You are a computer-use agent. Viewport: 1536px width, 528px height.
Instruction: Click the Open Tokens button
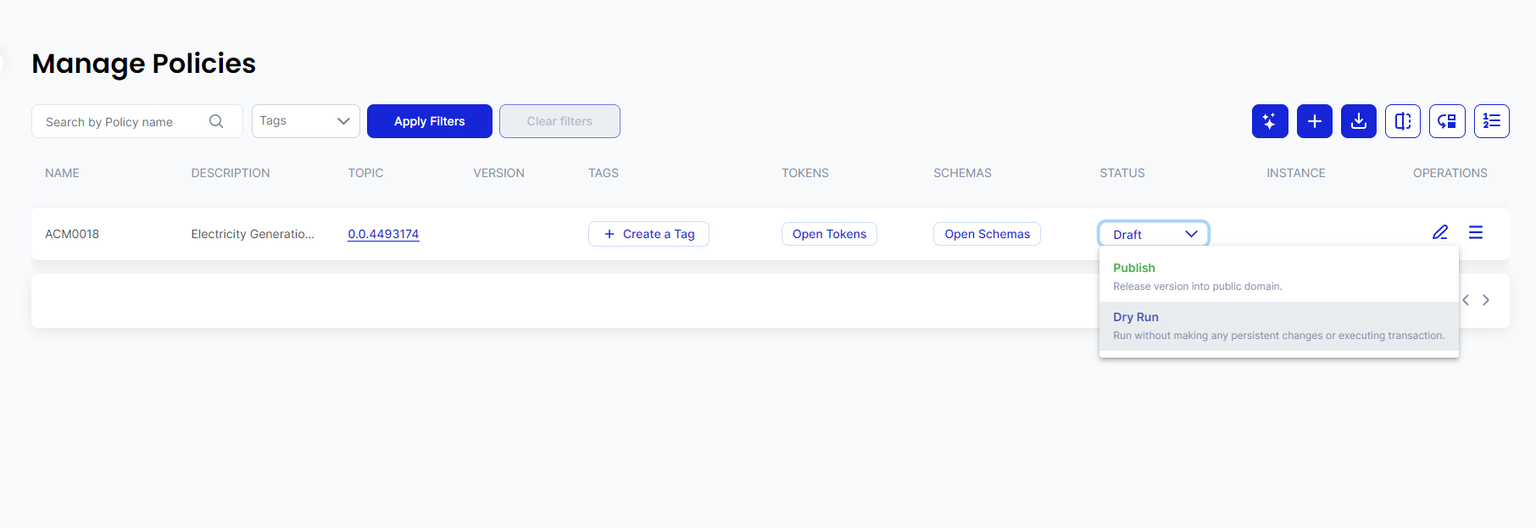(x=829, y=234)
